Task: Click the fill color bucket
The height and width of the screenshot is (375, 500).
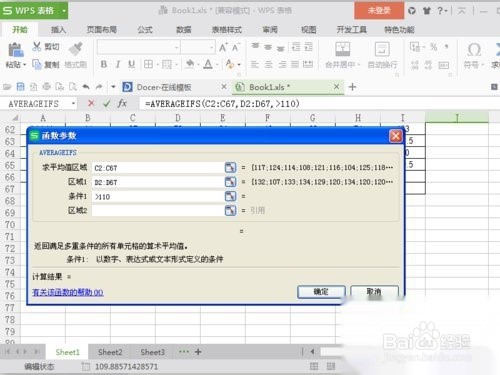Action: (x=190, y=64)
